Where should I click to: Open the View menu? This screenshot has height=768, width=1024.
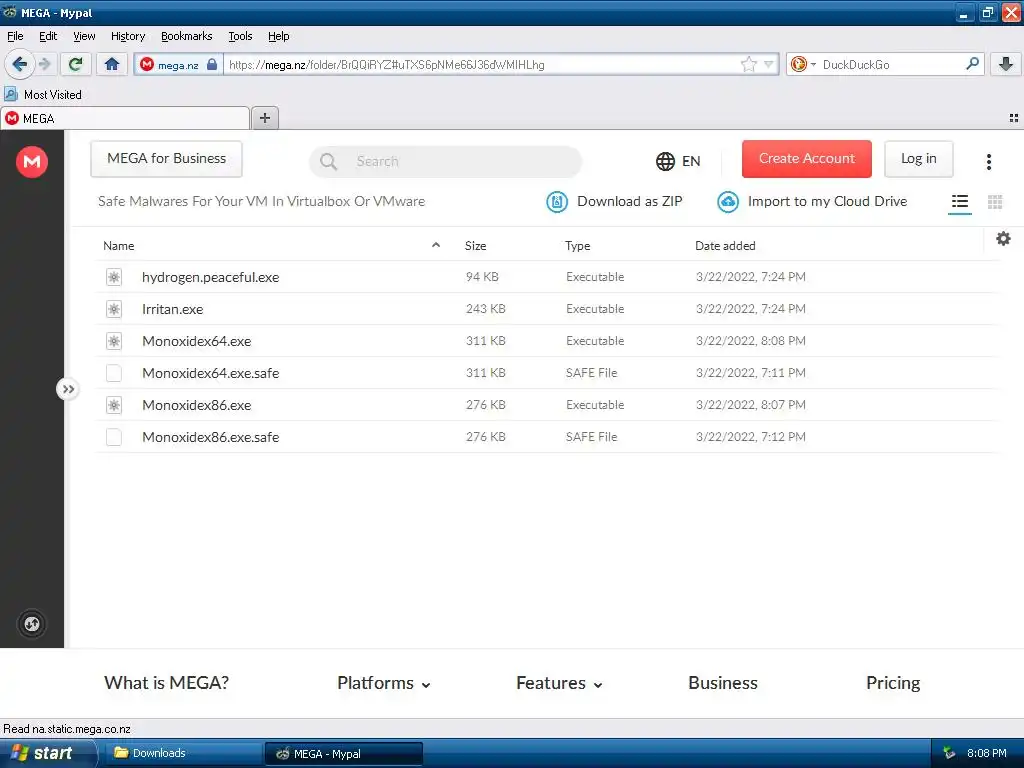point(84,36)
